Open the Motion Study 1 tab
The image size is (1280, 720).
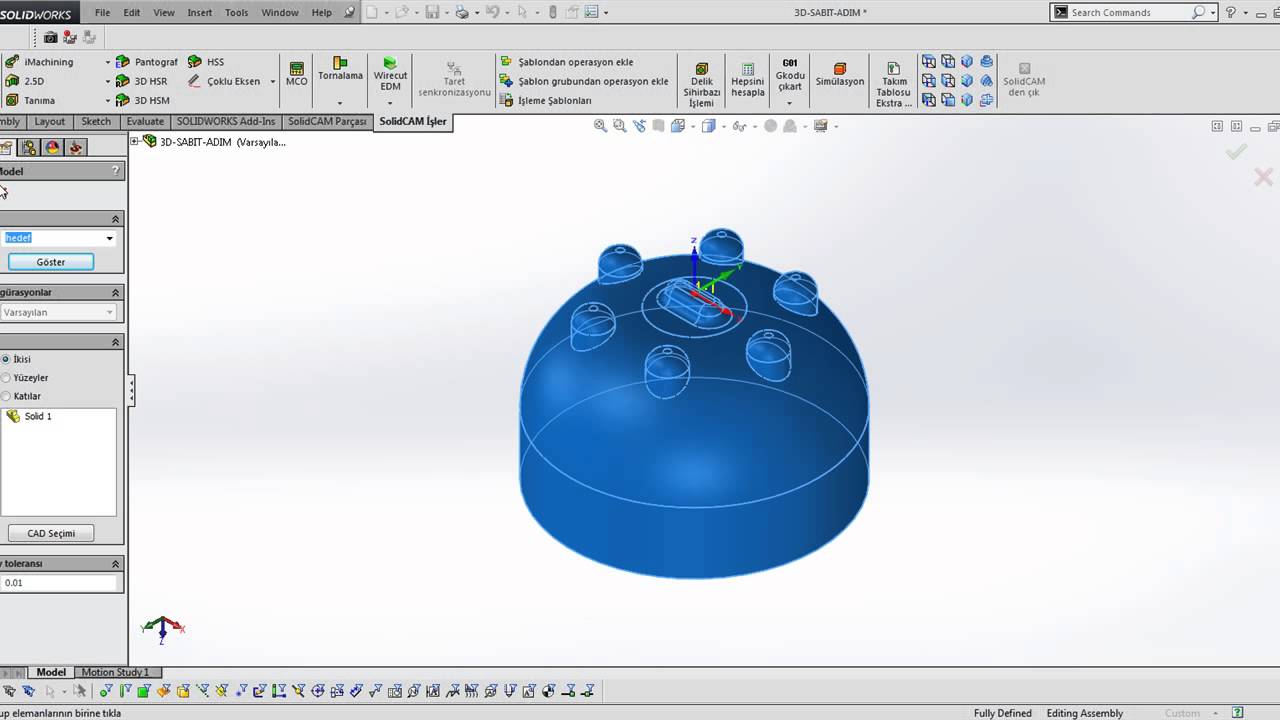[x=115, y=673]
